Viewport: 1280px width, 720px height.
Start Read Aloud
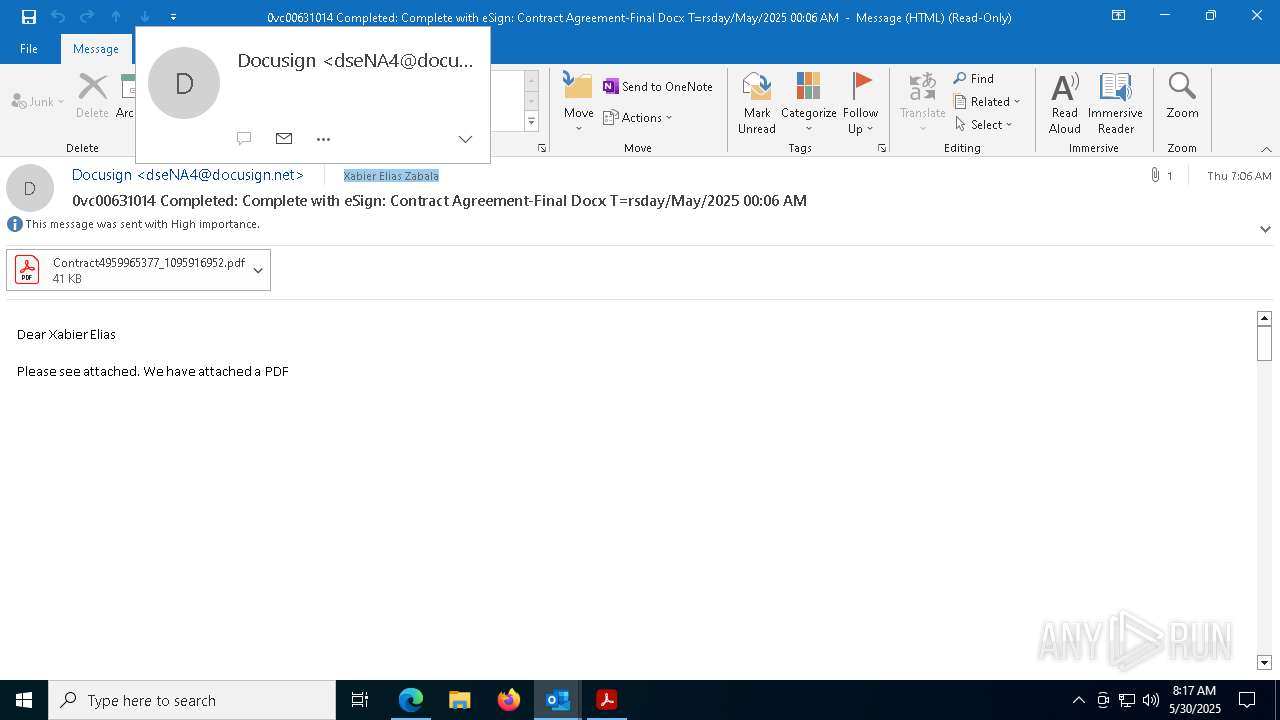(1065, 102)
